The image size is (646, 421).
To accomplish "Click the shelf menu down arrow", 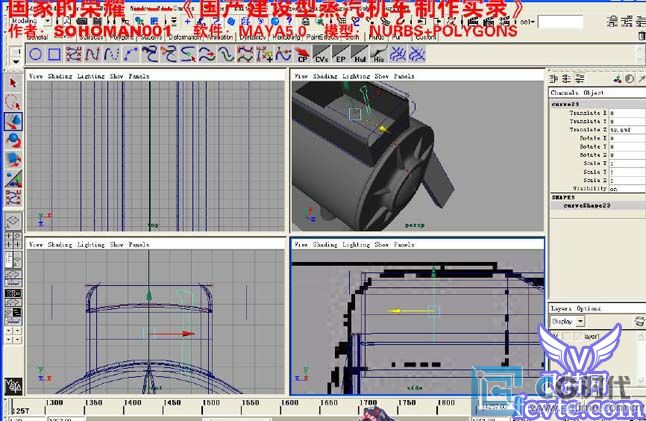I will click(16, 62).
